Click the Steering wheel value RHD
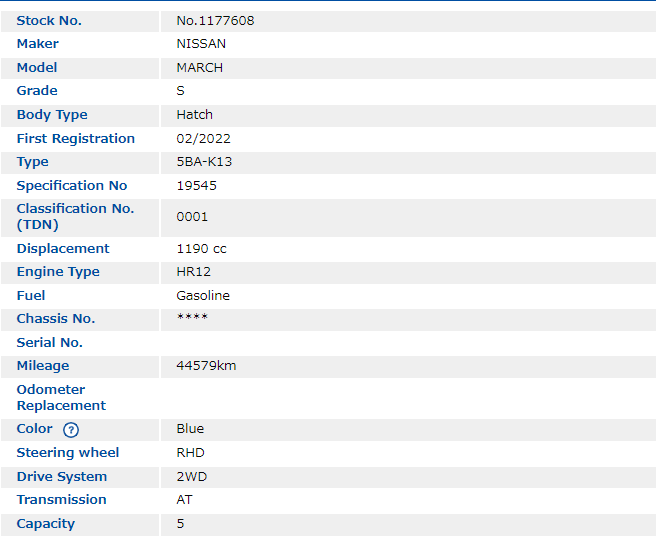This screenshot has height=541, width=670. 190,453
